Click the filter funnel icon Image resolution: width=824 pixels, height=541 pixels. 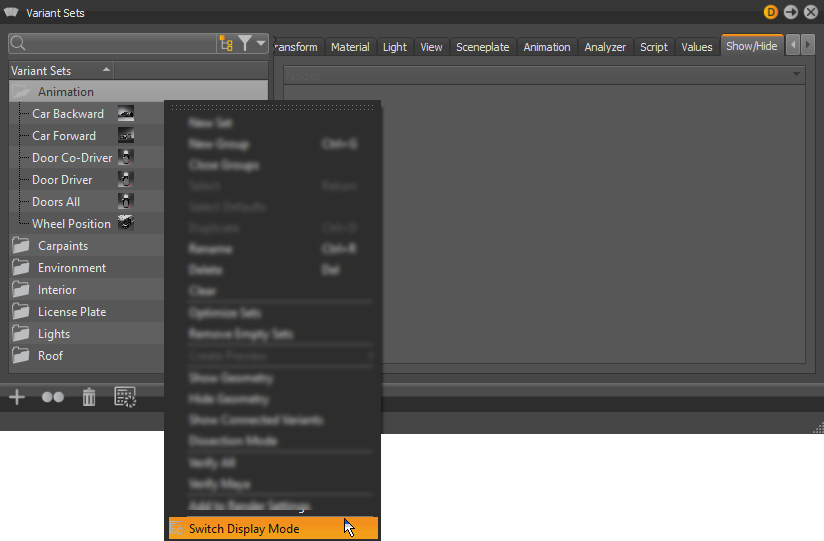[x=245, y=43]
